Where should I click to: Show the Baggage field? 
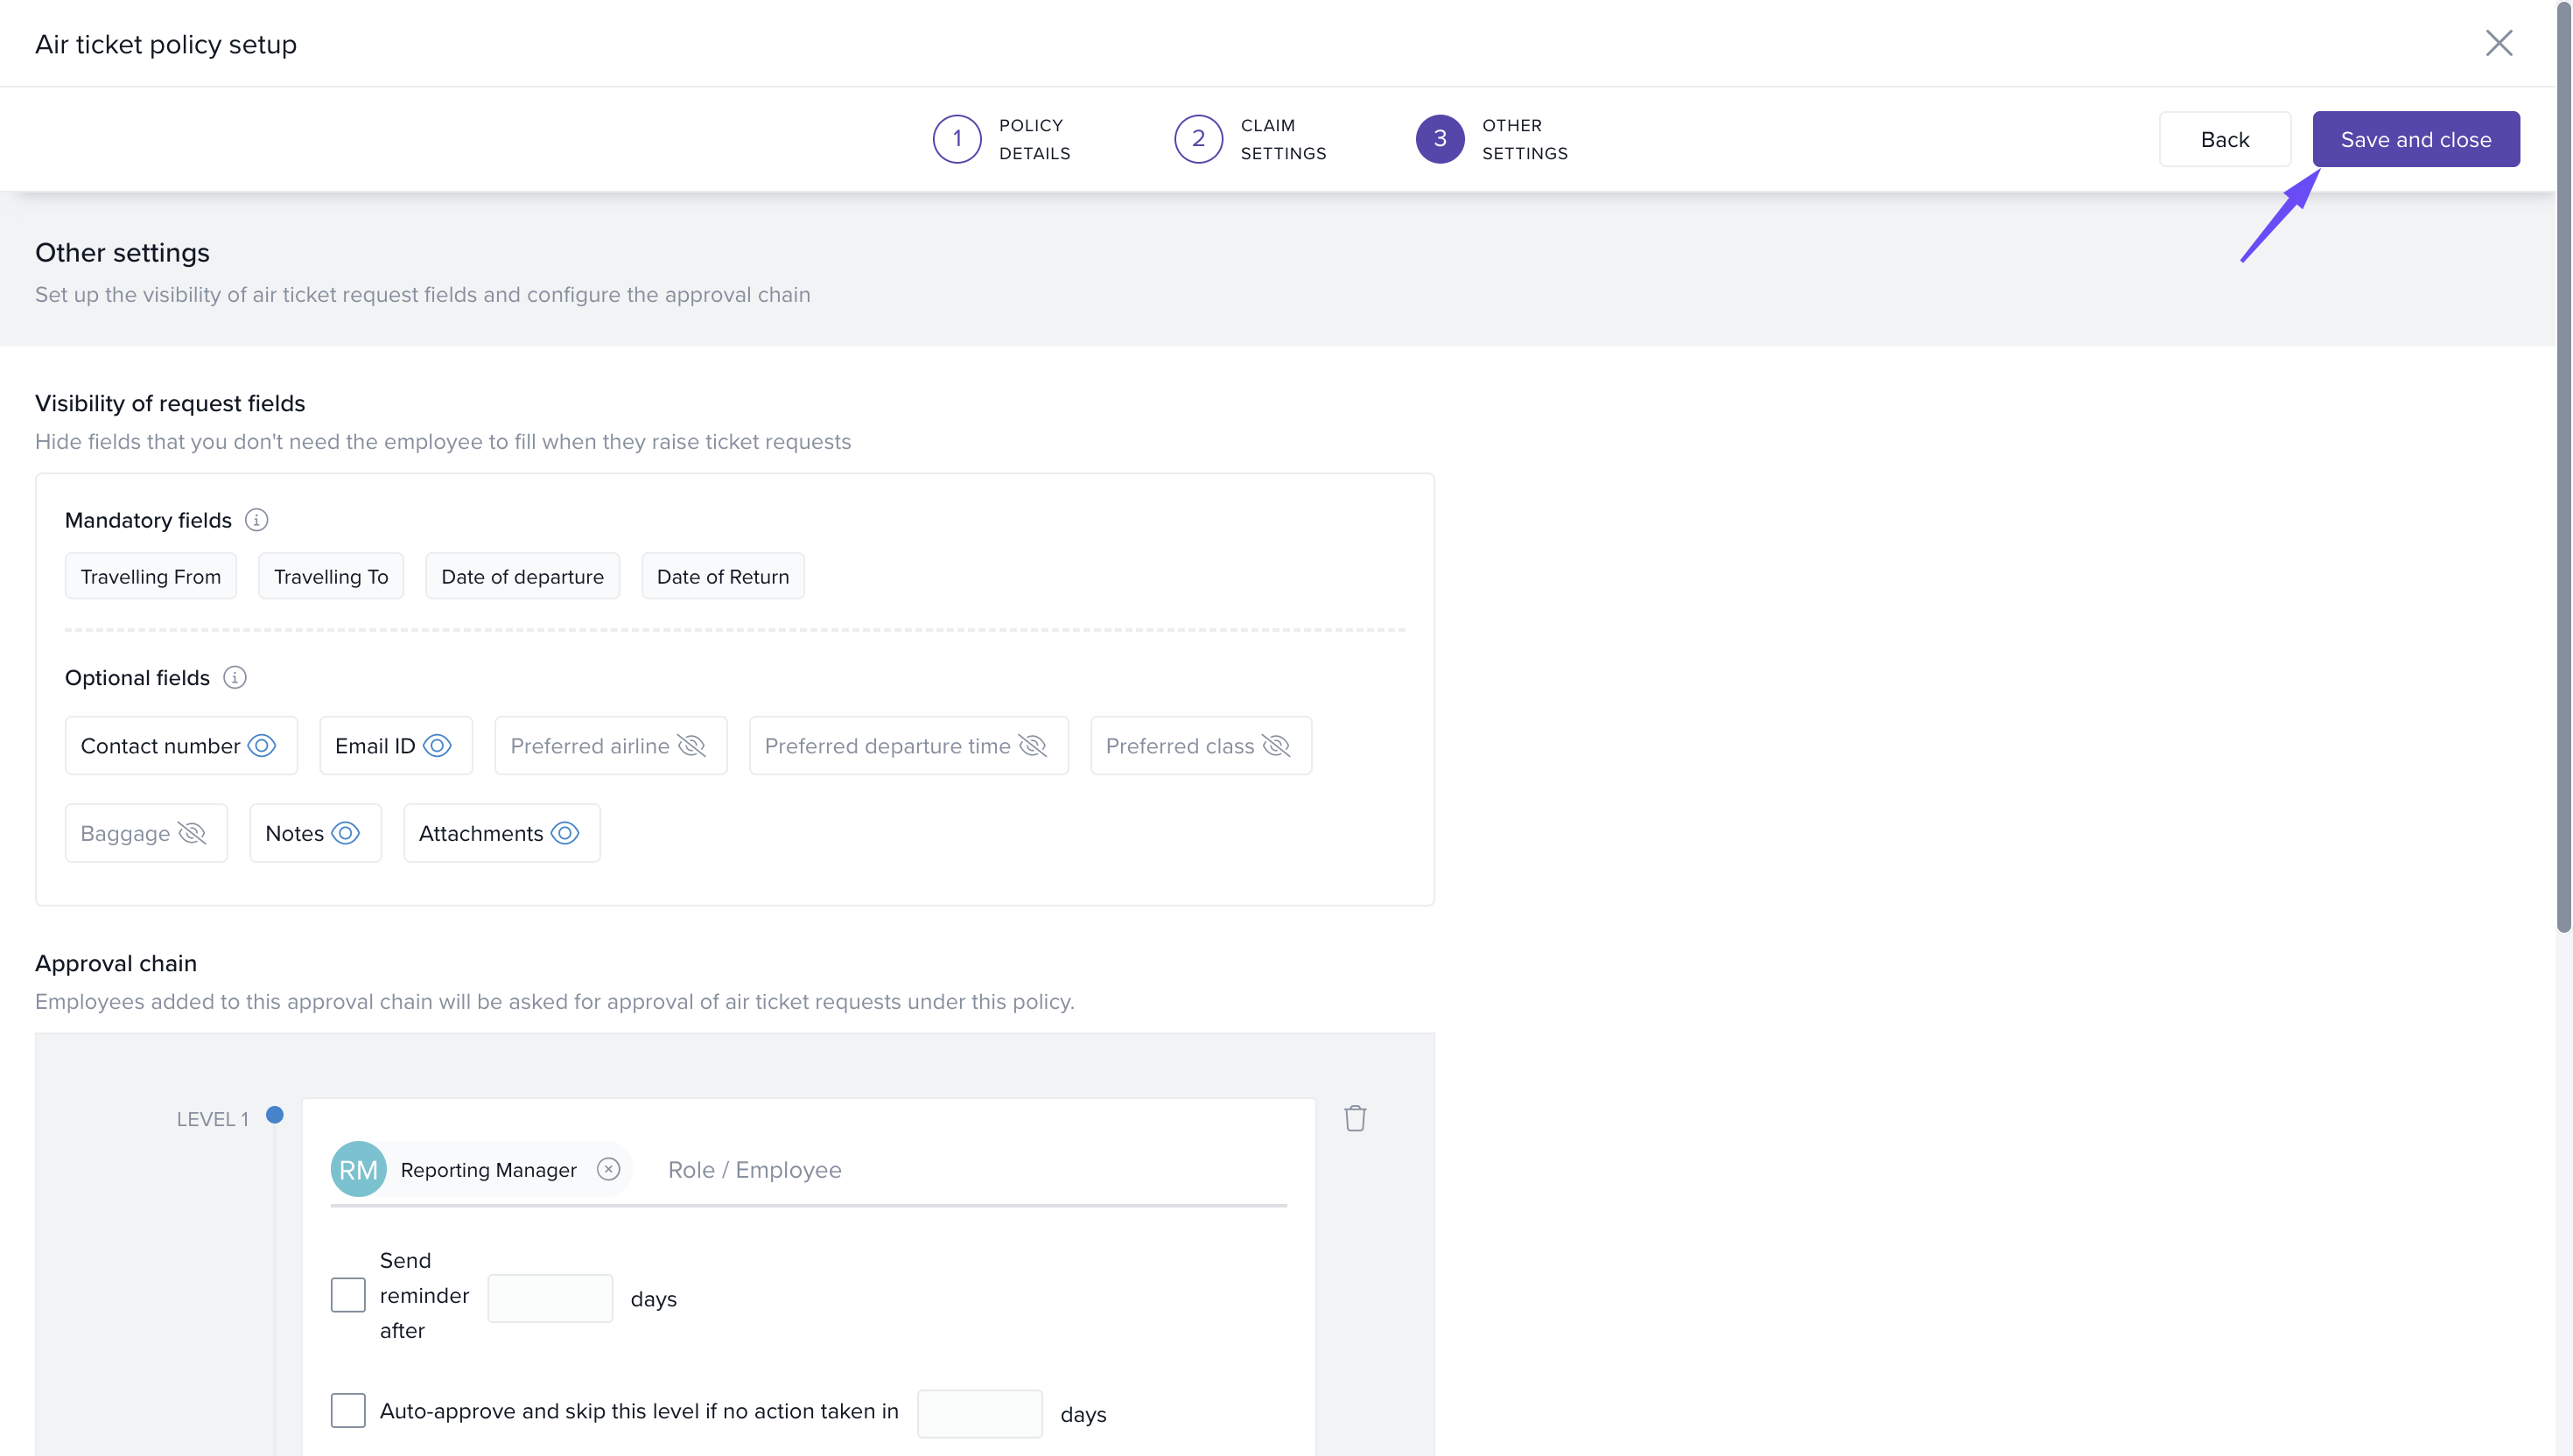192,833
